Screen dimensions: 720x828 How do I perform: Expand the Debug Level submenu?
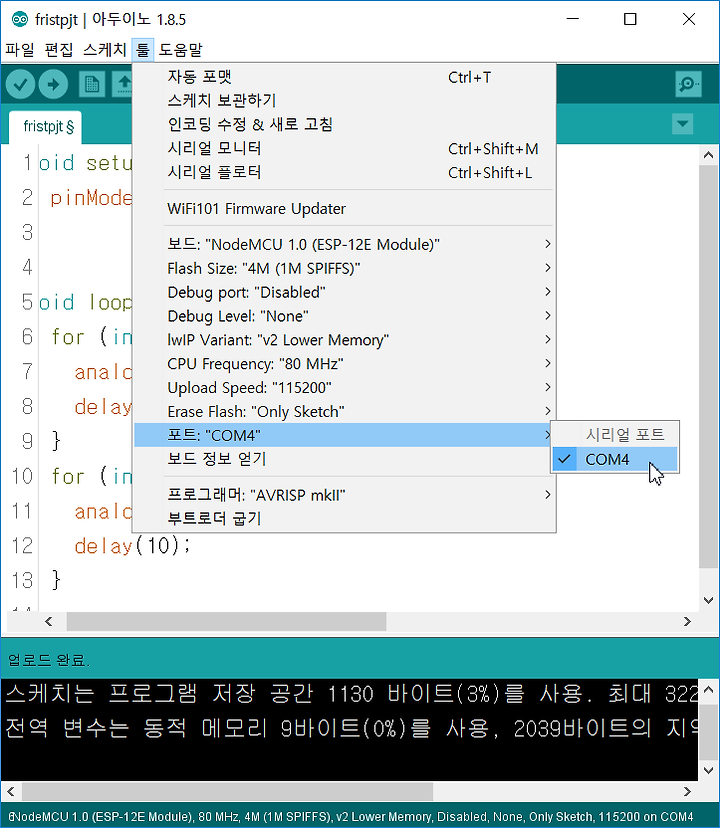(x=344, y=316)
